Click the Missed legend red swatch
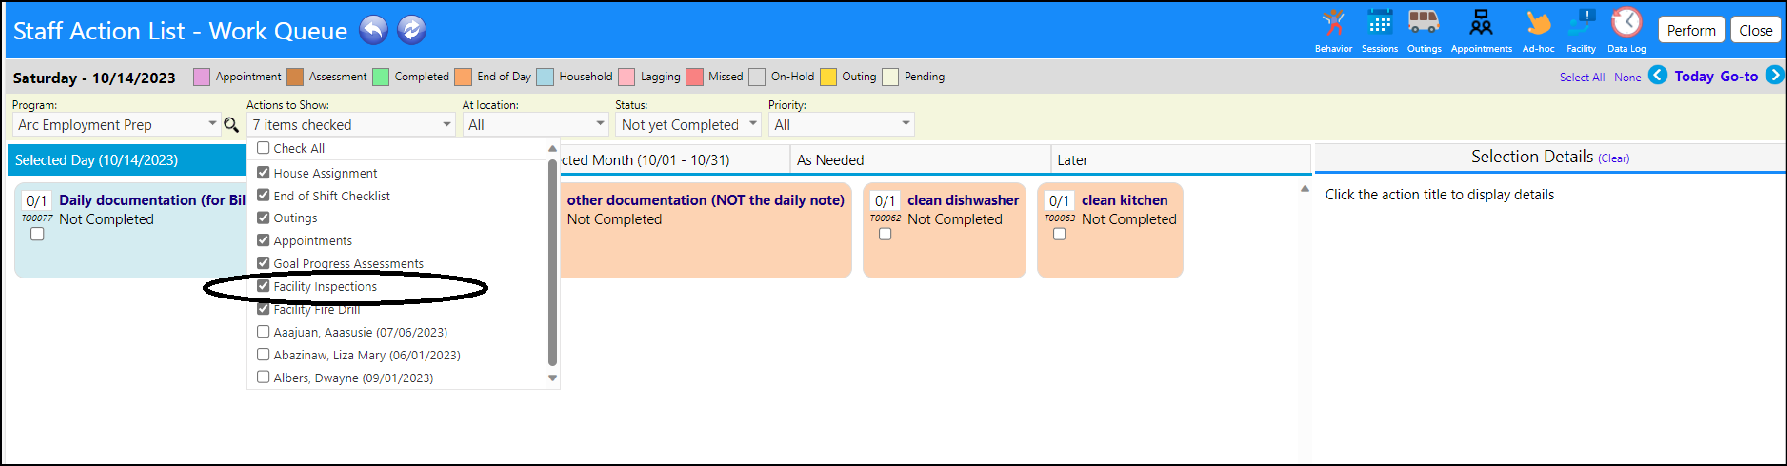1787x466 pixels. 695,77
